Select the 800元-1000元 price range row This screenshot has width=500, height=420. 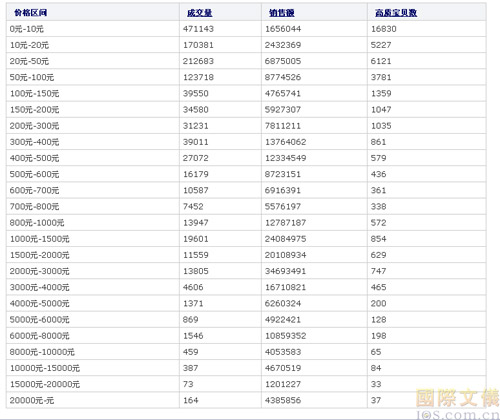(x=246, y=222)
